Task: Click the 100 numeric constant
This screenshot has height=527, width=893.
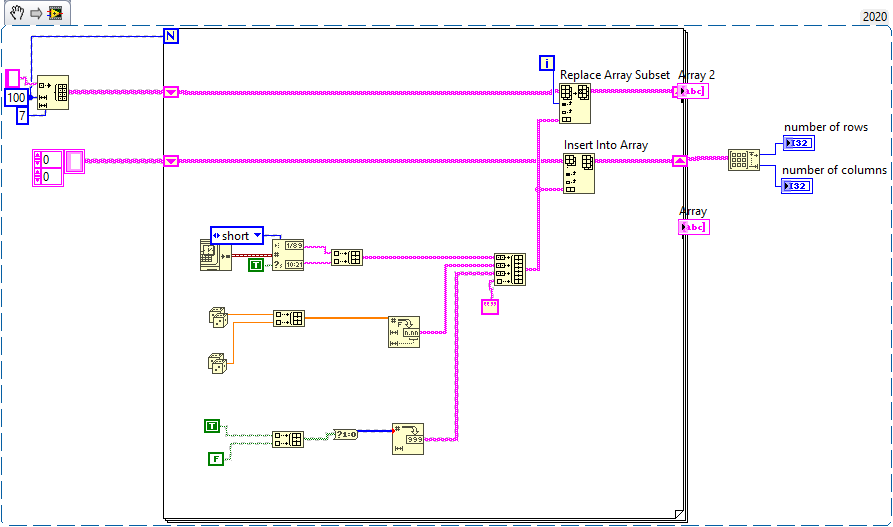Action: (x=16, y=97)
